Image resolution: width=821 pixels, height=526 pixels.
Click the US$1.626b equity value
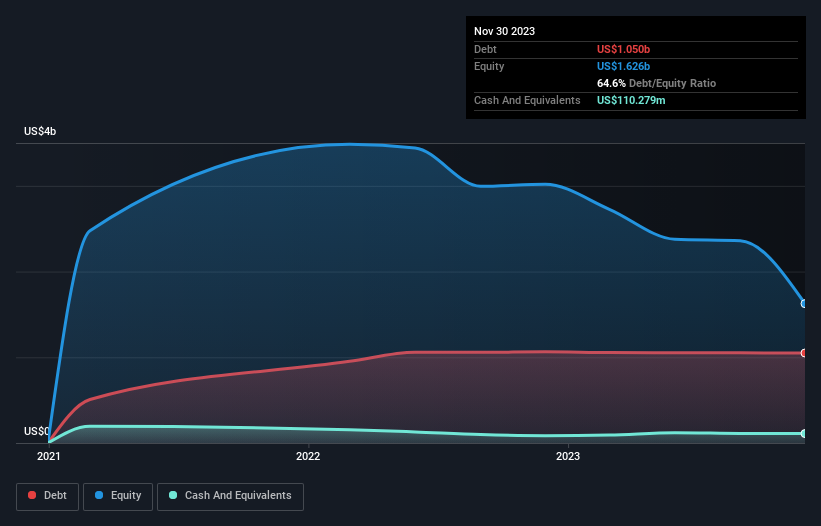[x=623, y=66]
